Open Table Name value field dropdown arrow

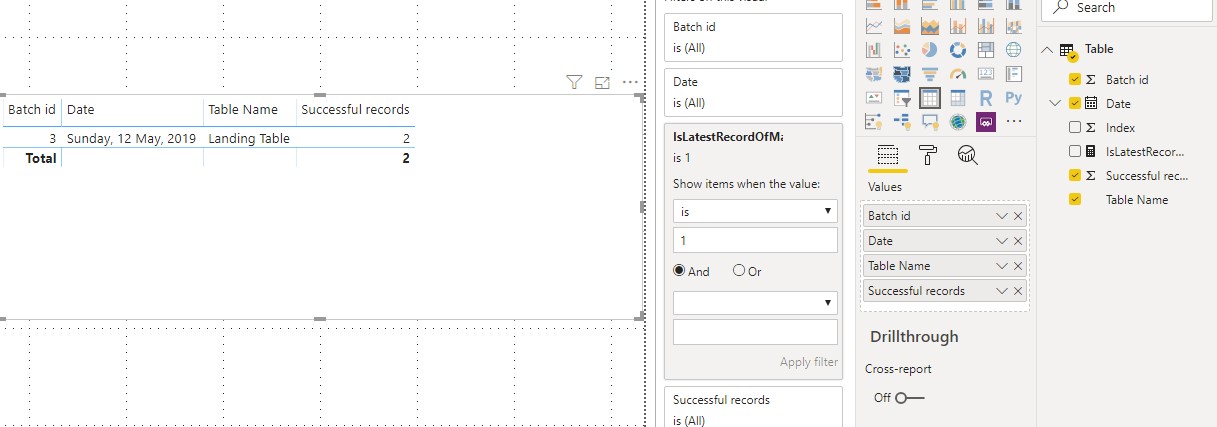pyautogui.click(x=1002, y=266)
